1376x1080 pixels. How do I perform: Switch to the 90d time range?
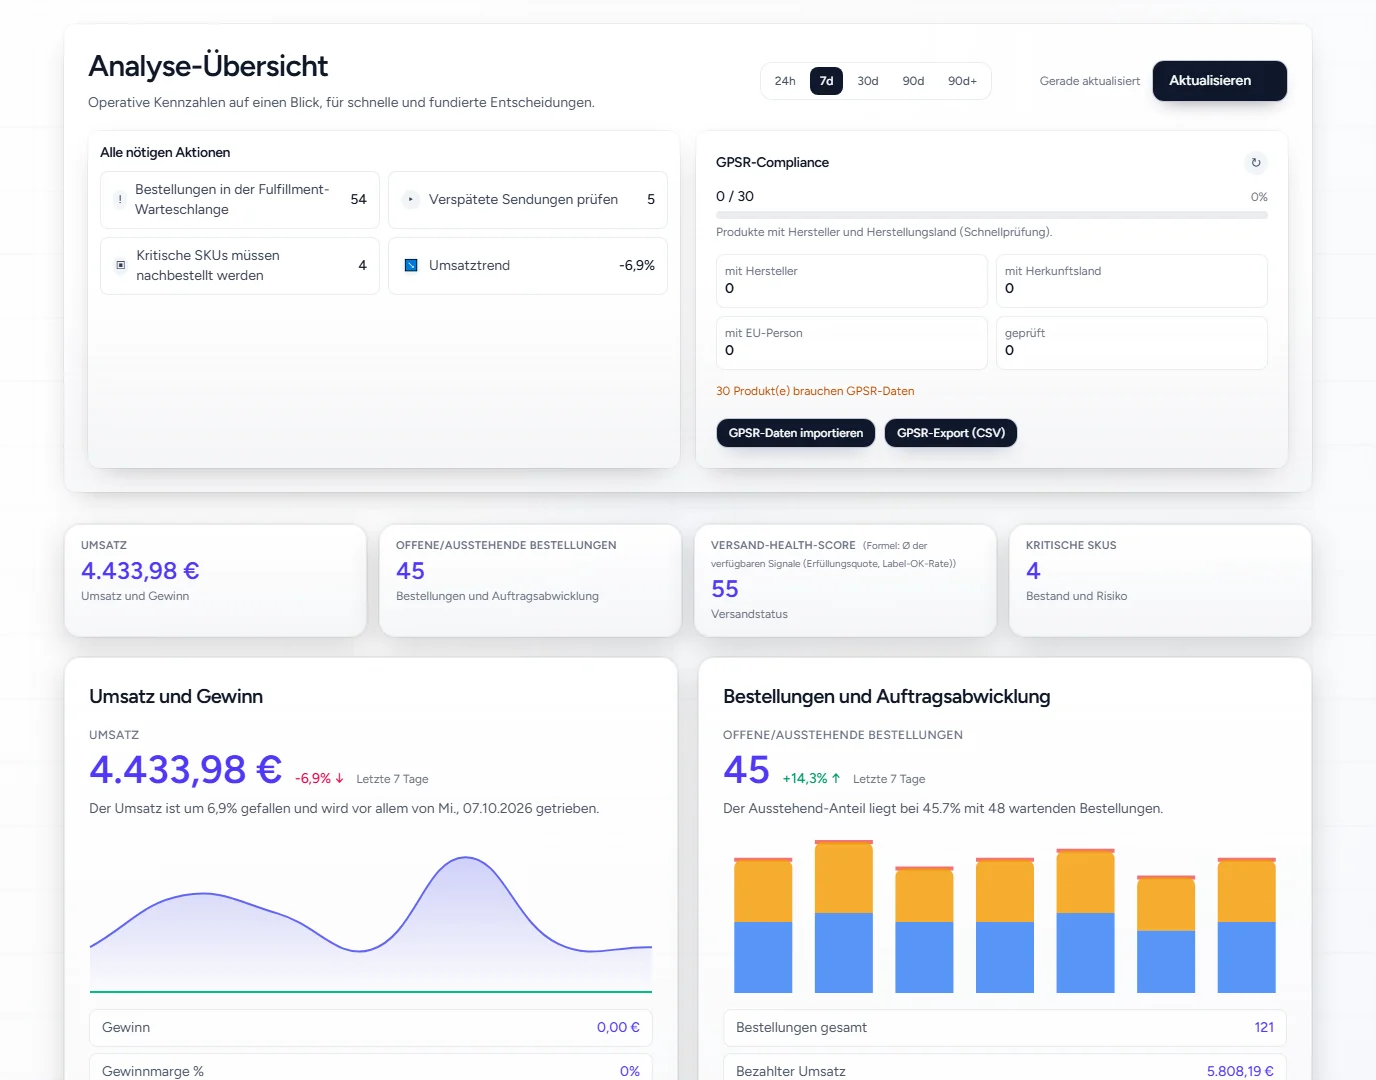pos(913,81)
